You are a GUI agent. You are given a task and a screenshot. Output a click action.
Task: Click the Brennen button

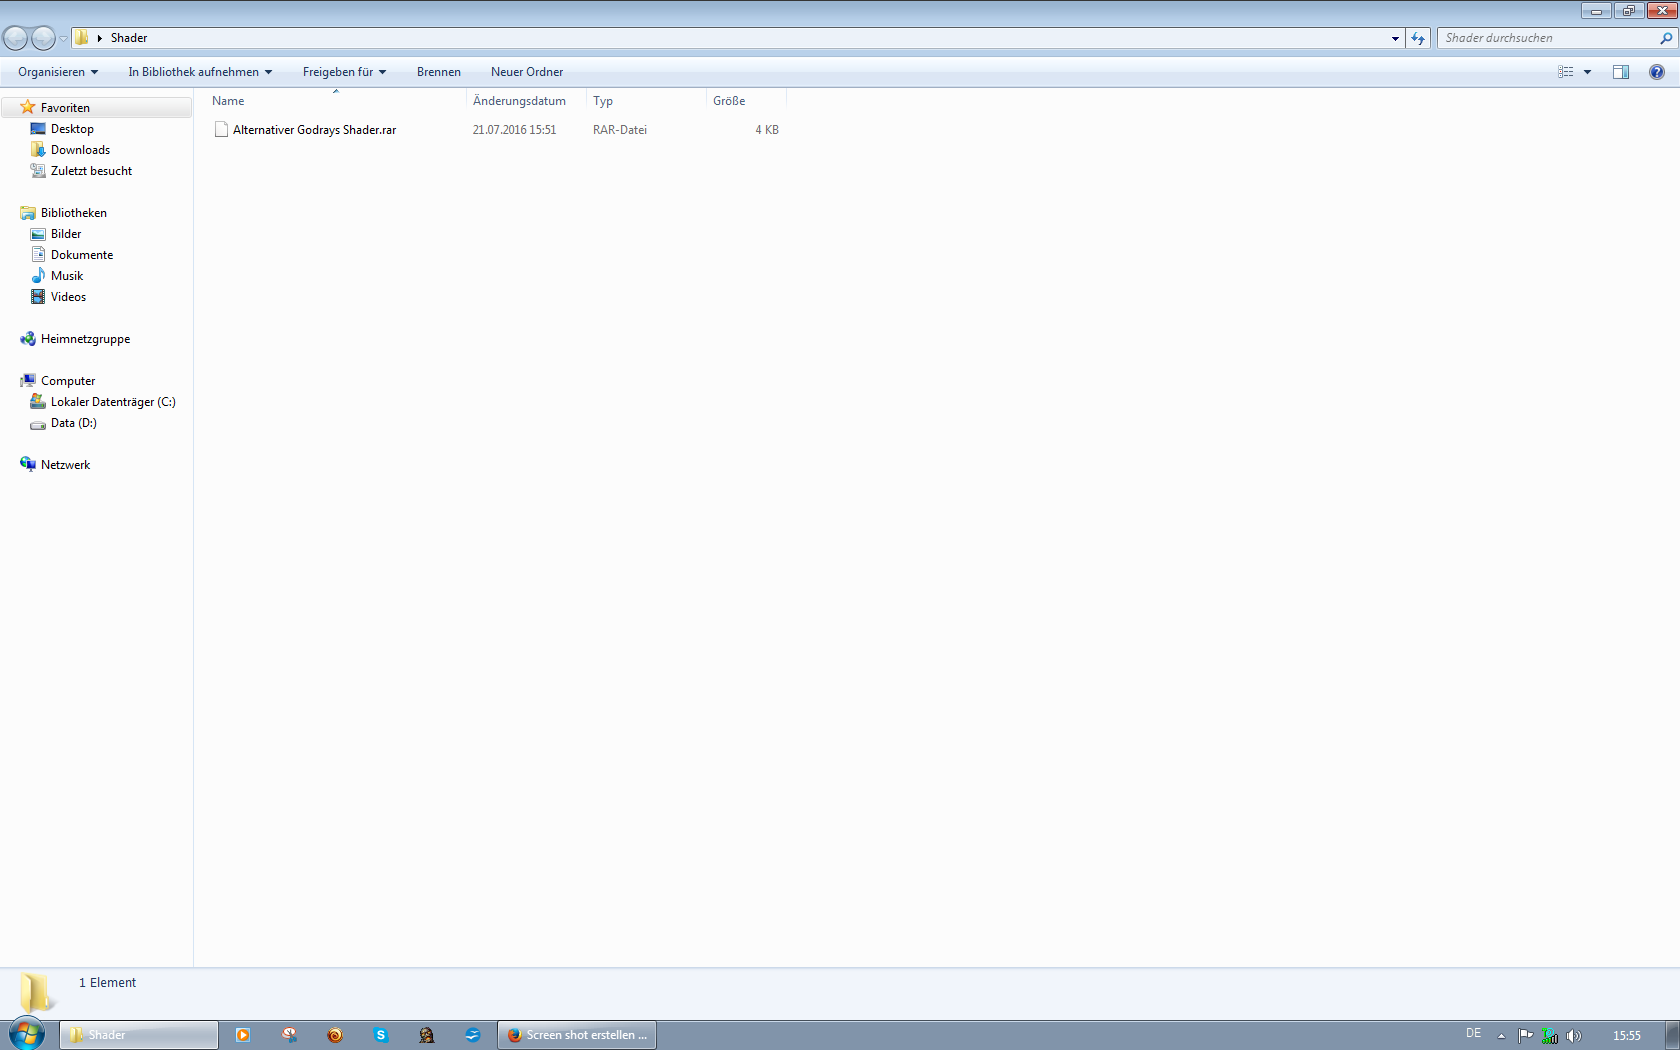coord(439,72)
